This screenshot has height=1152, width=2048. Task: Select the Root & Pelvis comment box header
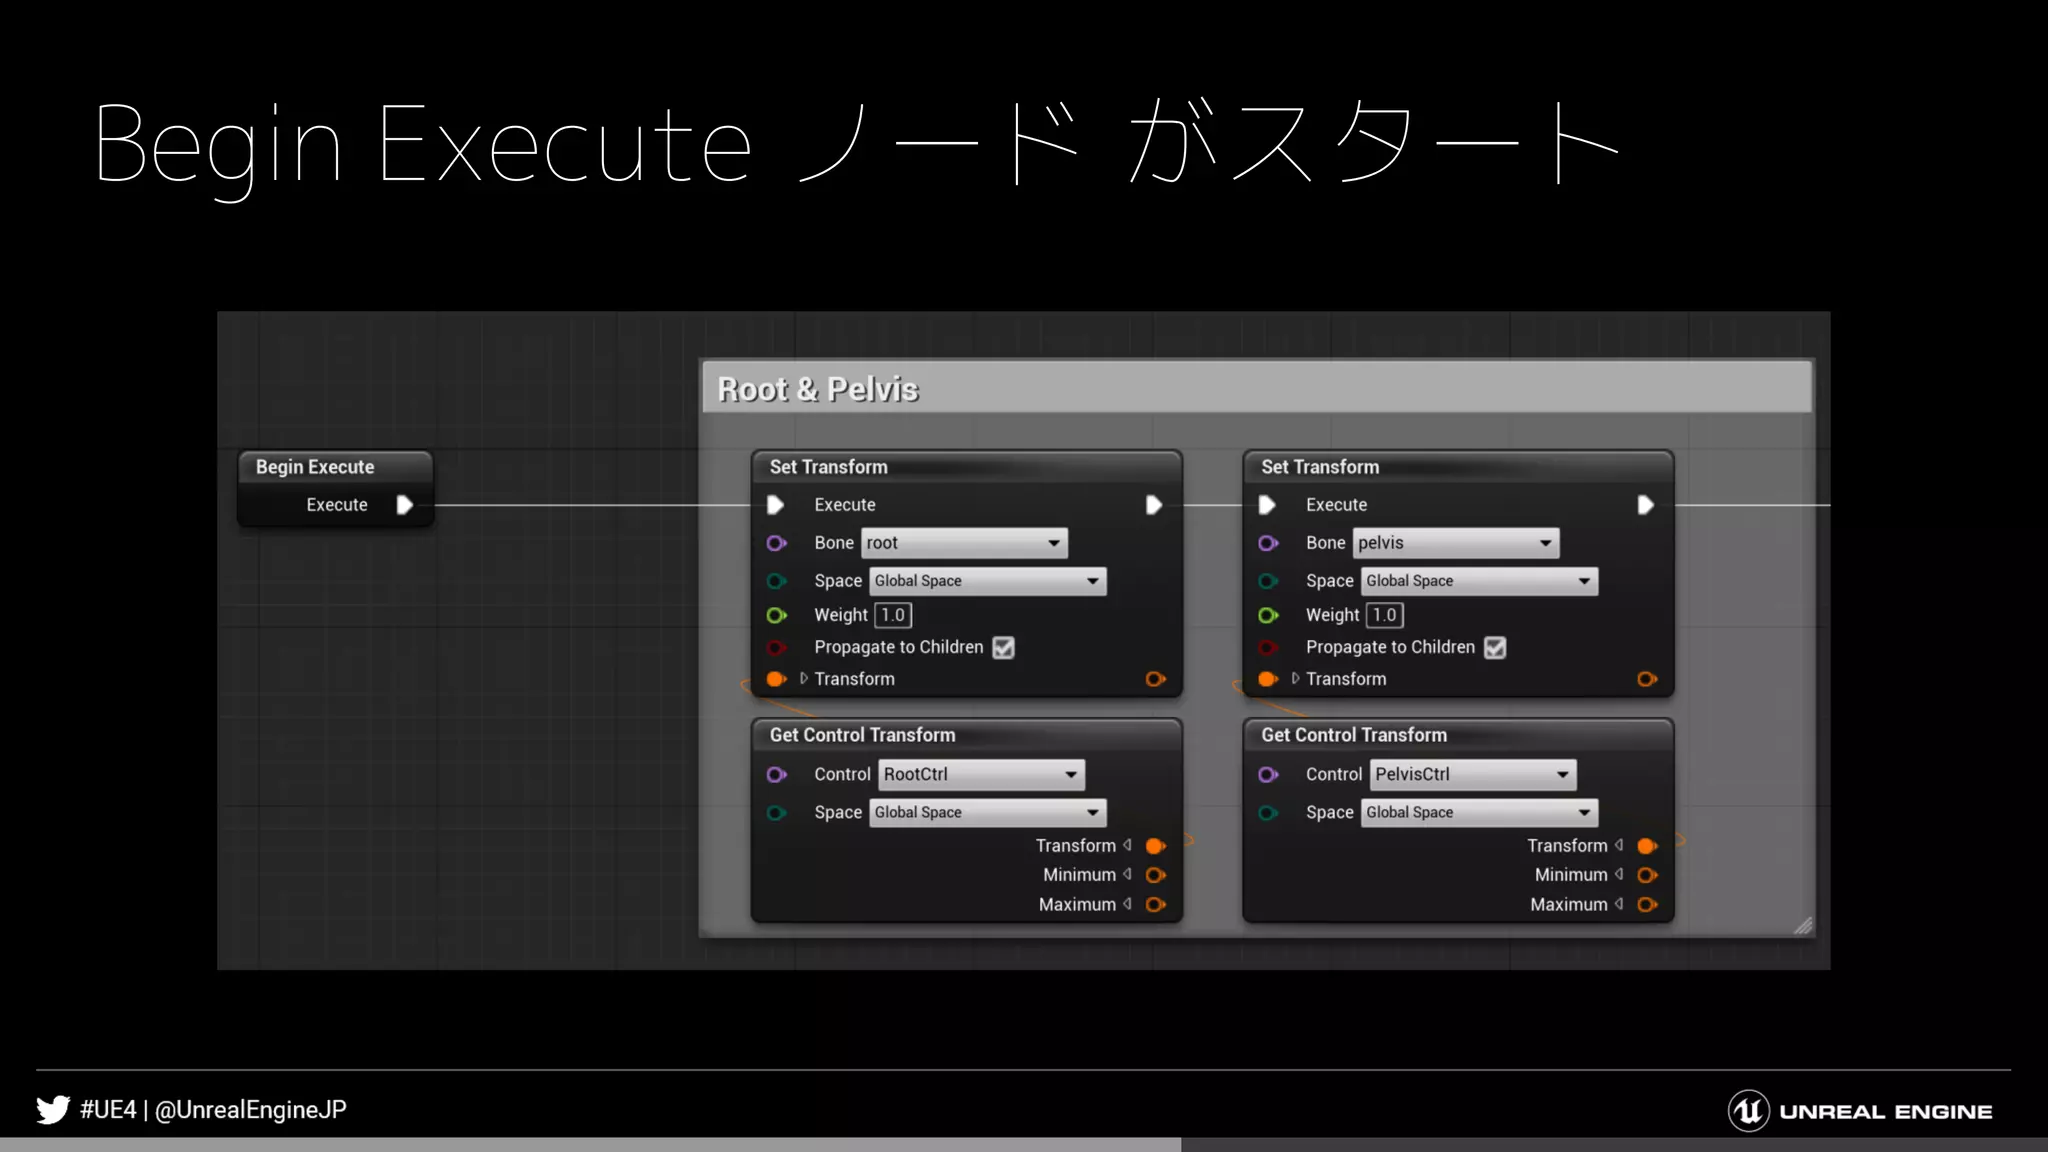1258,389
